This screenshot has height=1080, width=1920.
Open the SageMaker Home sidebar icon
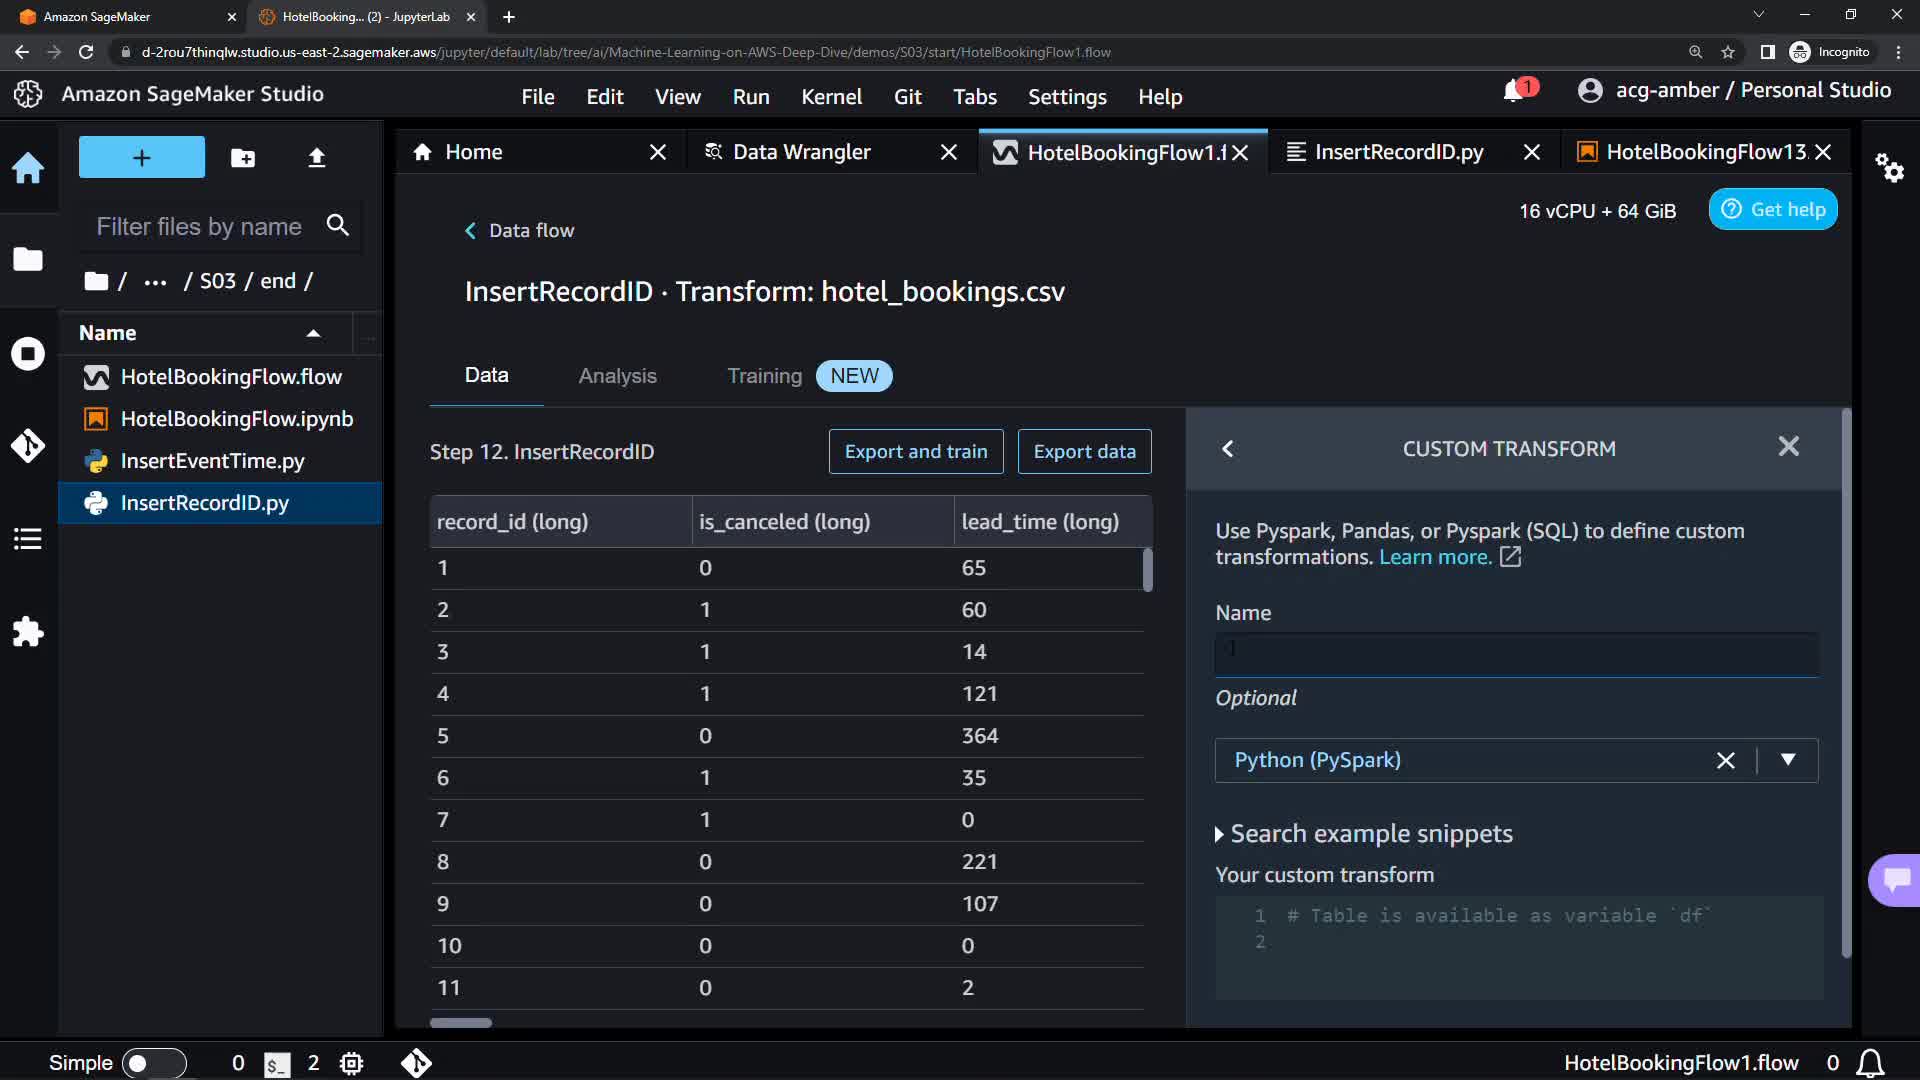[x=28, y=167]
